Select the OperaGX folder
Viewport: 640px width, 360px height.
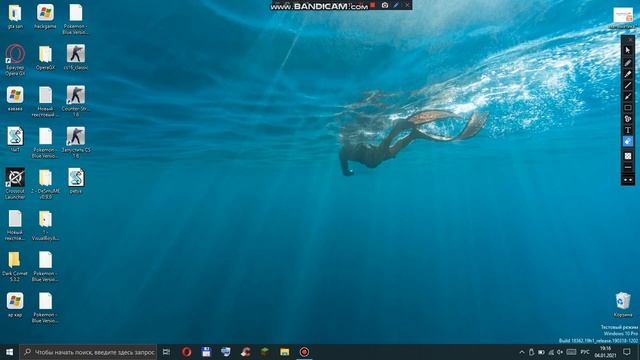(45, 58)
